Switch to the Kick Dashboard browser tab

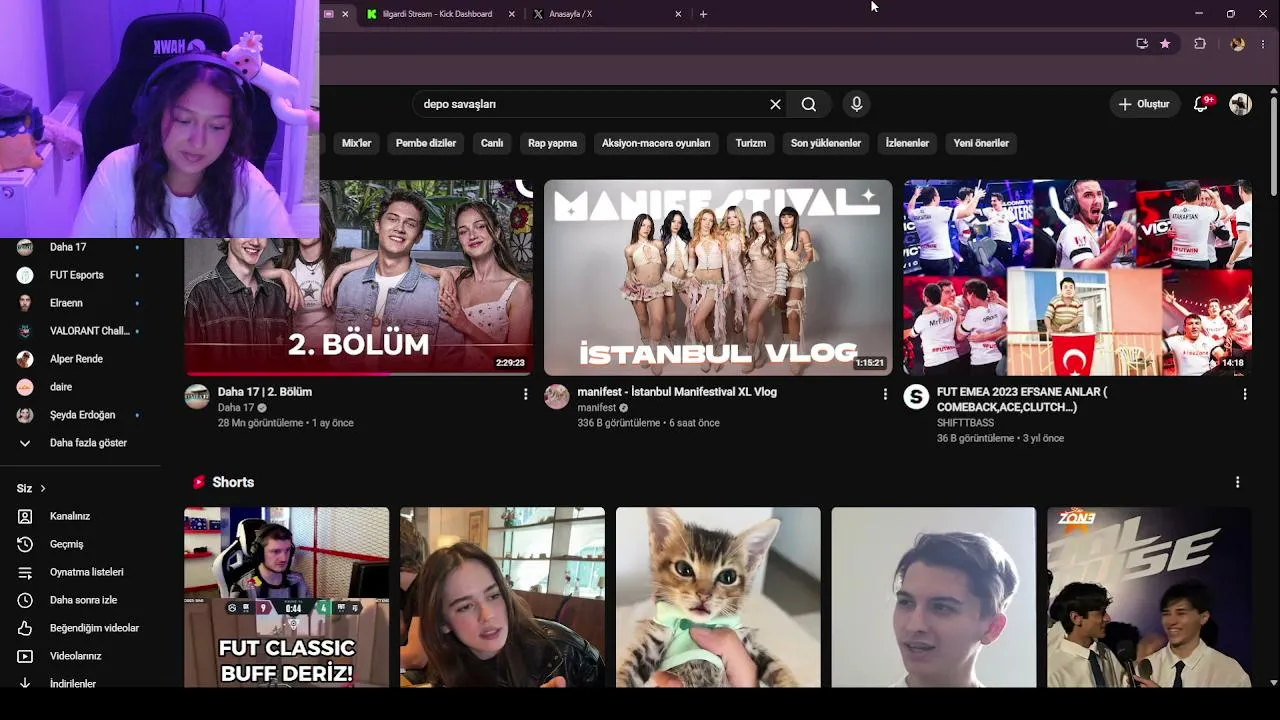point(440,14)
